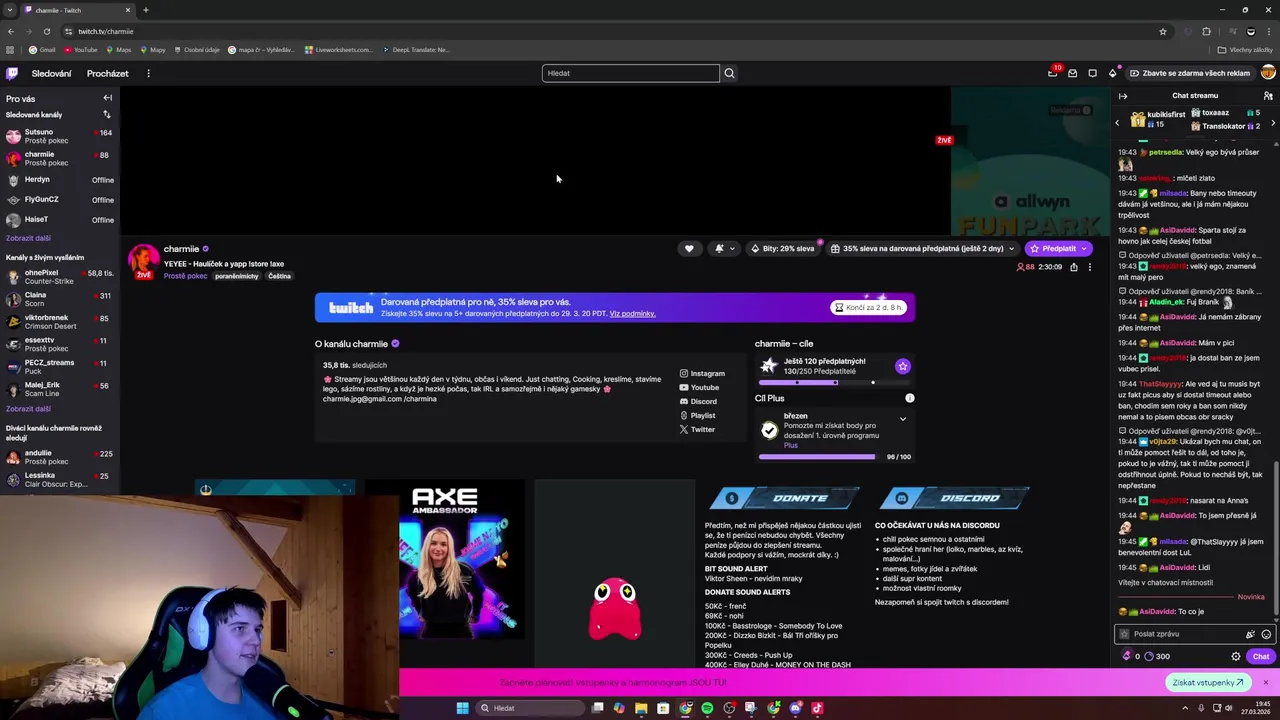Open the Playlist social link

(698, 415)
